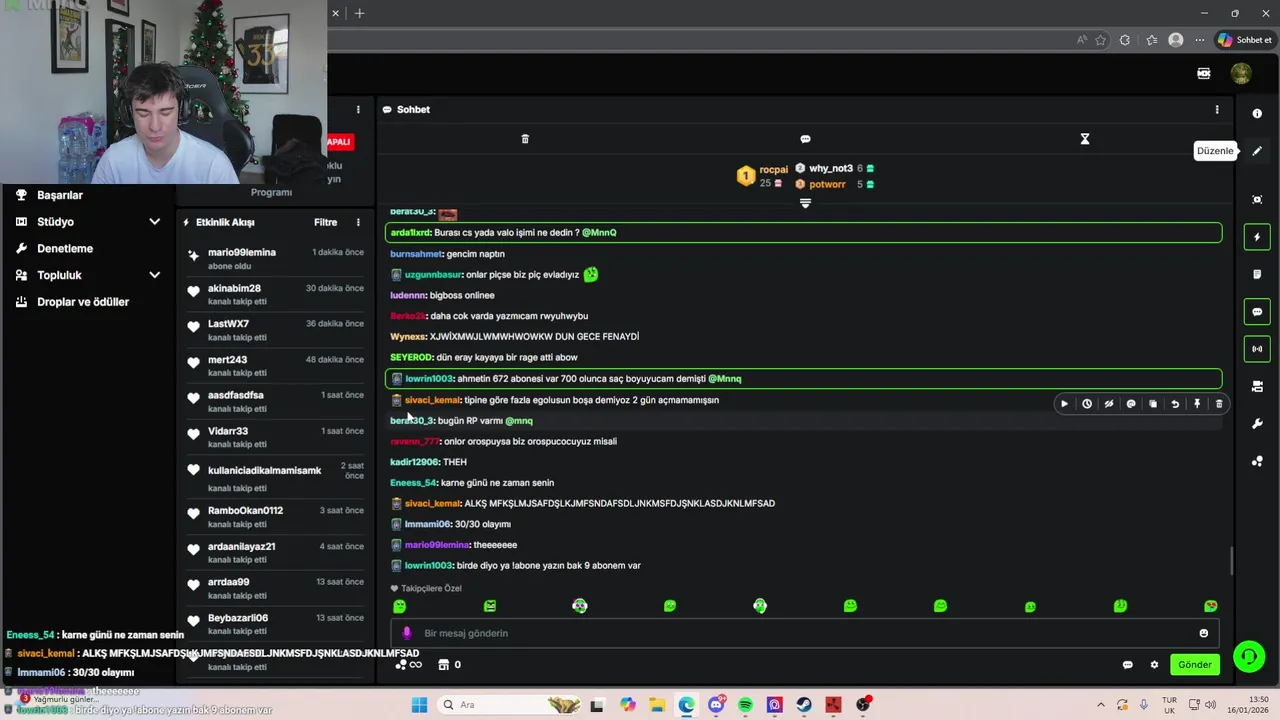Click the chat bubble icon beside settings gear
Image resolution: width=1280 pixels, height=720 pixels.
tap(1128, 665)
